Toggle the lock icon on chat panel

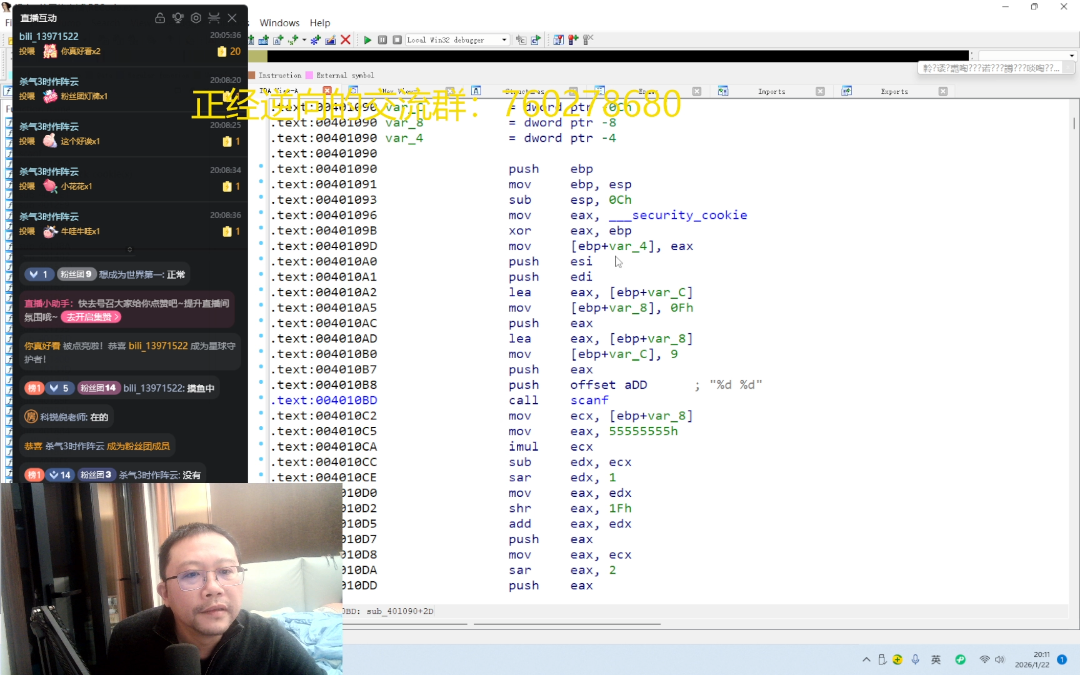tap(160, 18)
